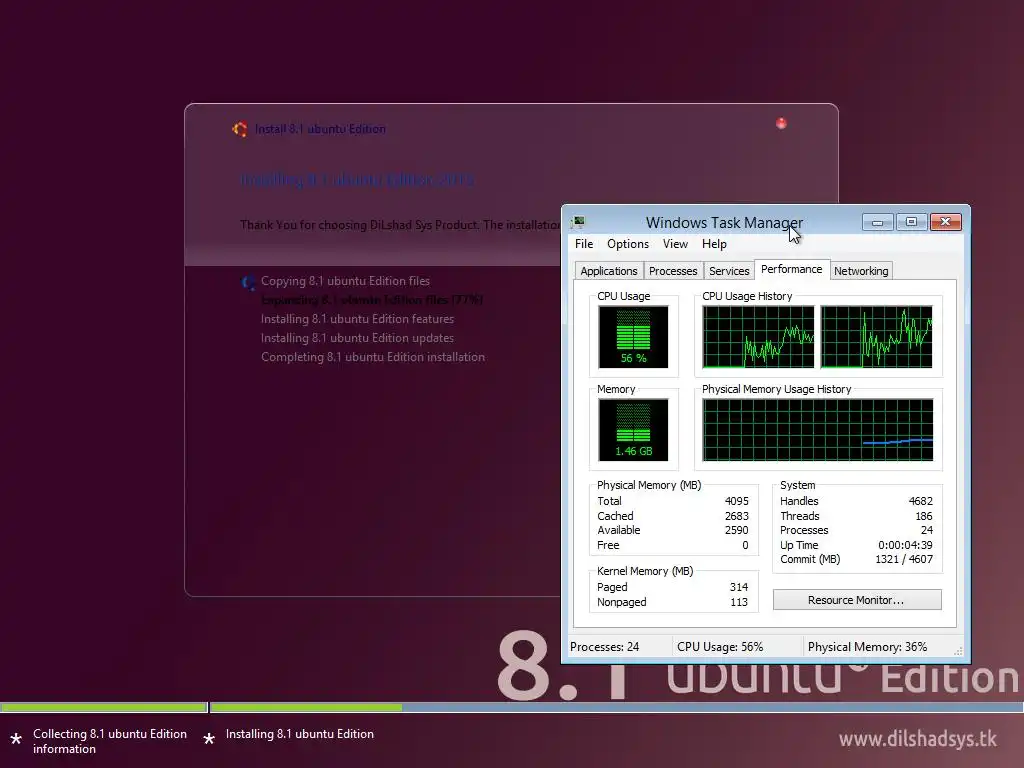Viewport: 1024px width, 768px height.
Task: Click 'Physical Memory: 36%' in the status bar
Action: point(867,647)
